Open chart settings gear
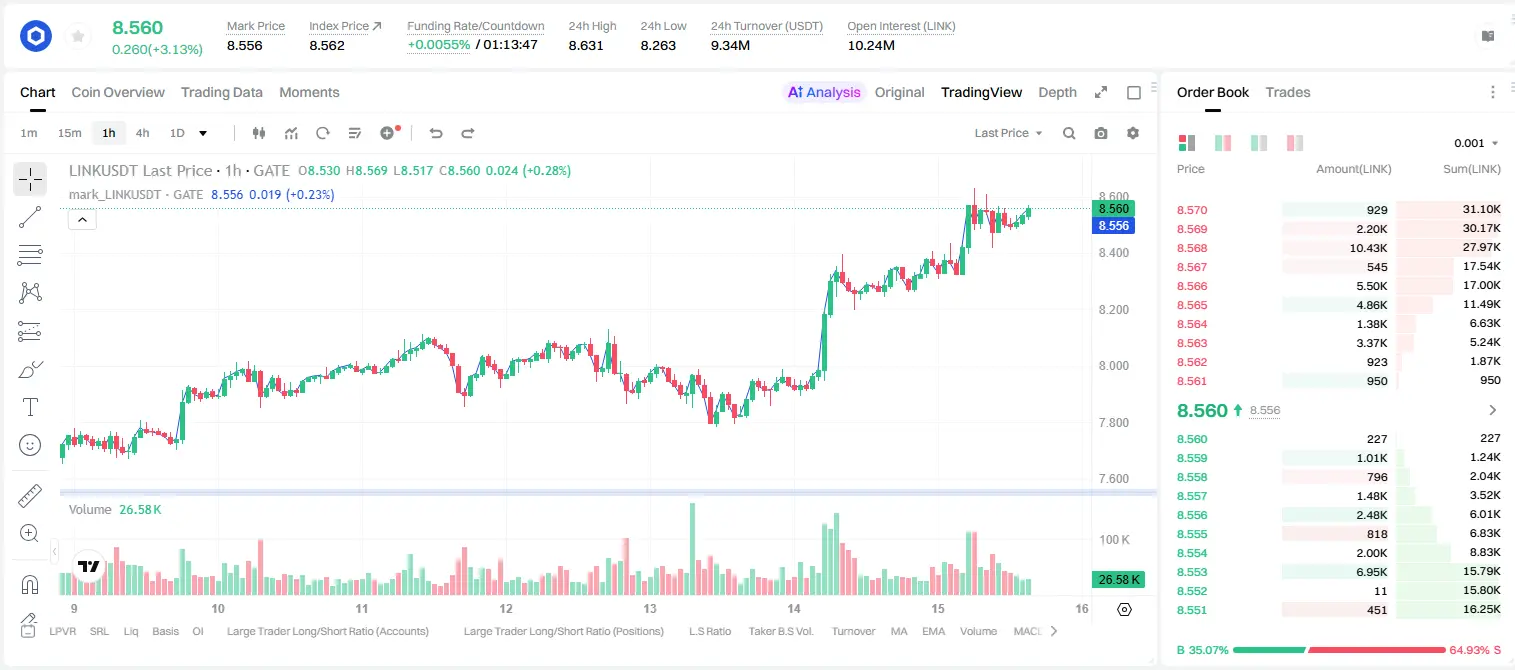Image resolution: width=1515 pixels, height=670 pixels. coord(1133,133)
